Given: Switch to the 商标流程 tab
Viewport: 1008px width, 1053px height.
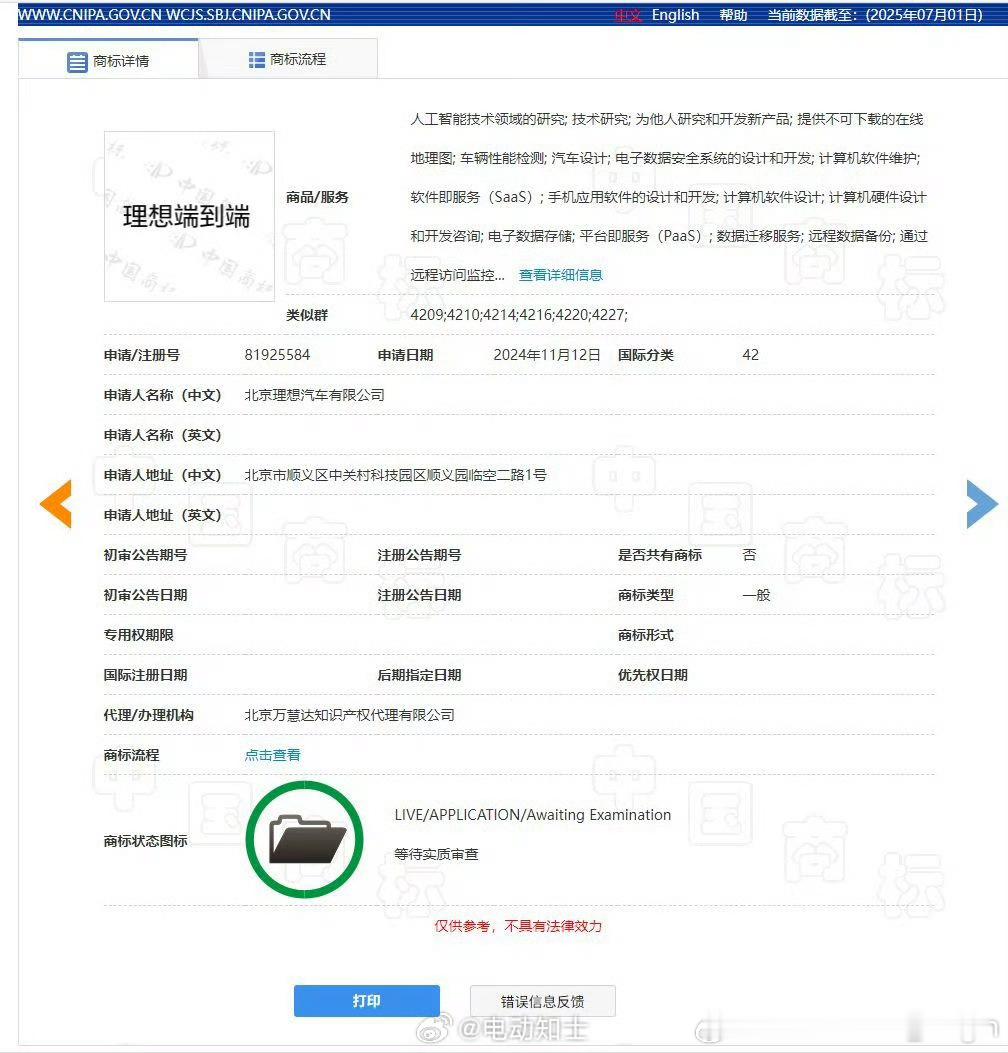Looking at the screenshot, I should coord(287,60).
